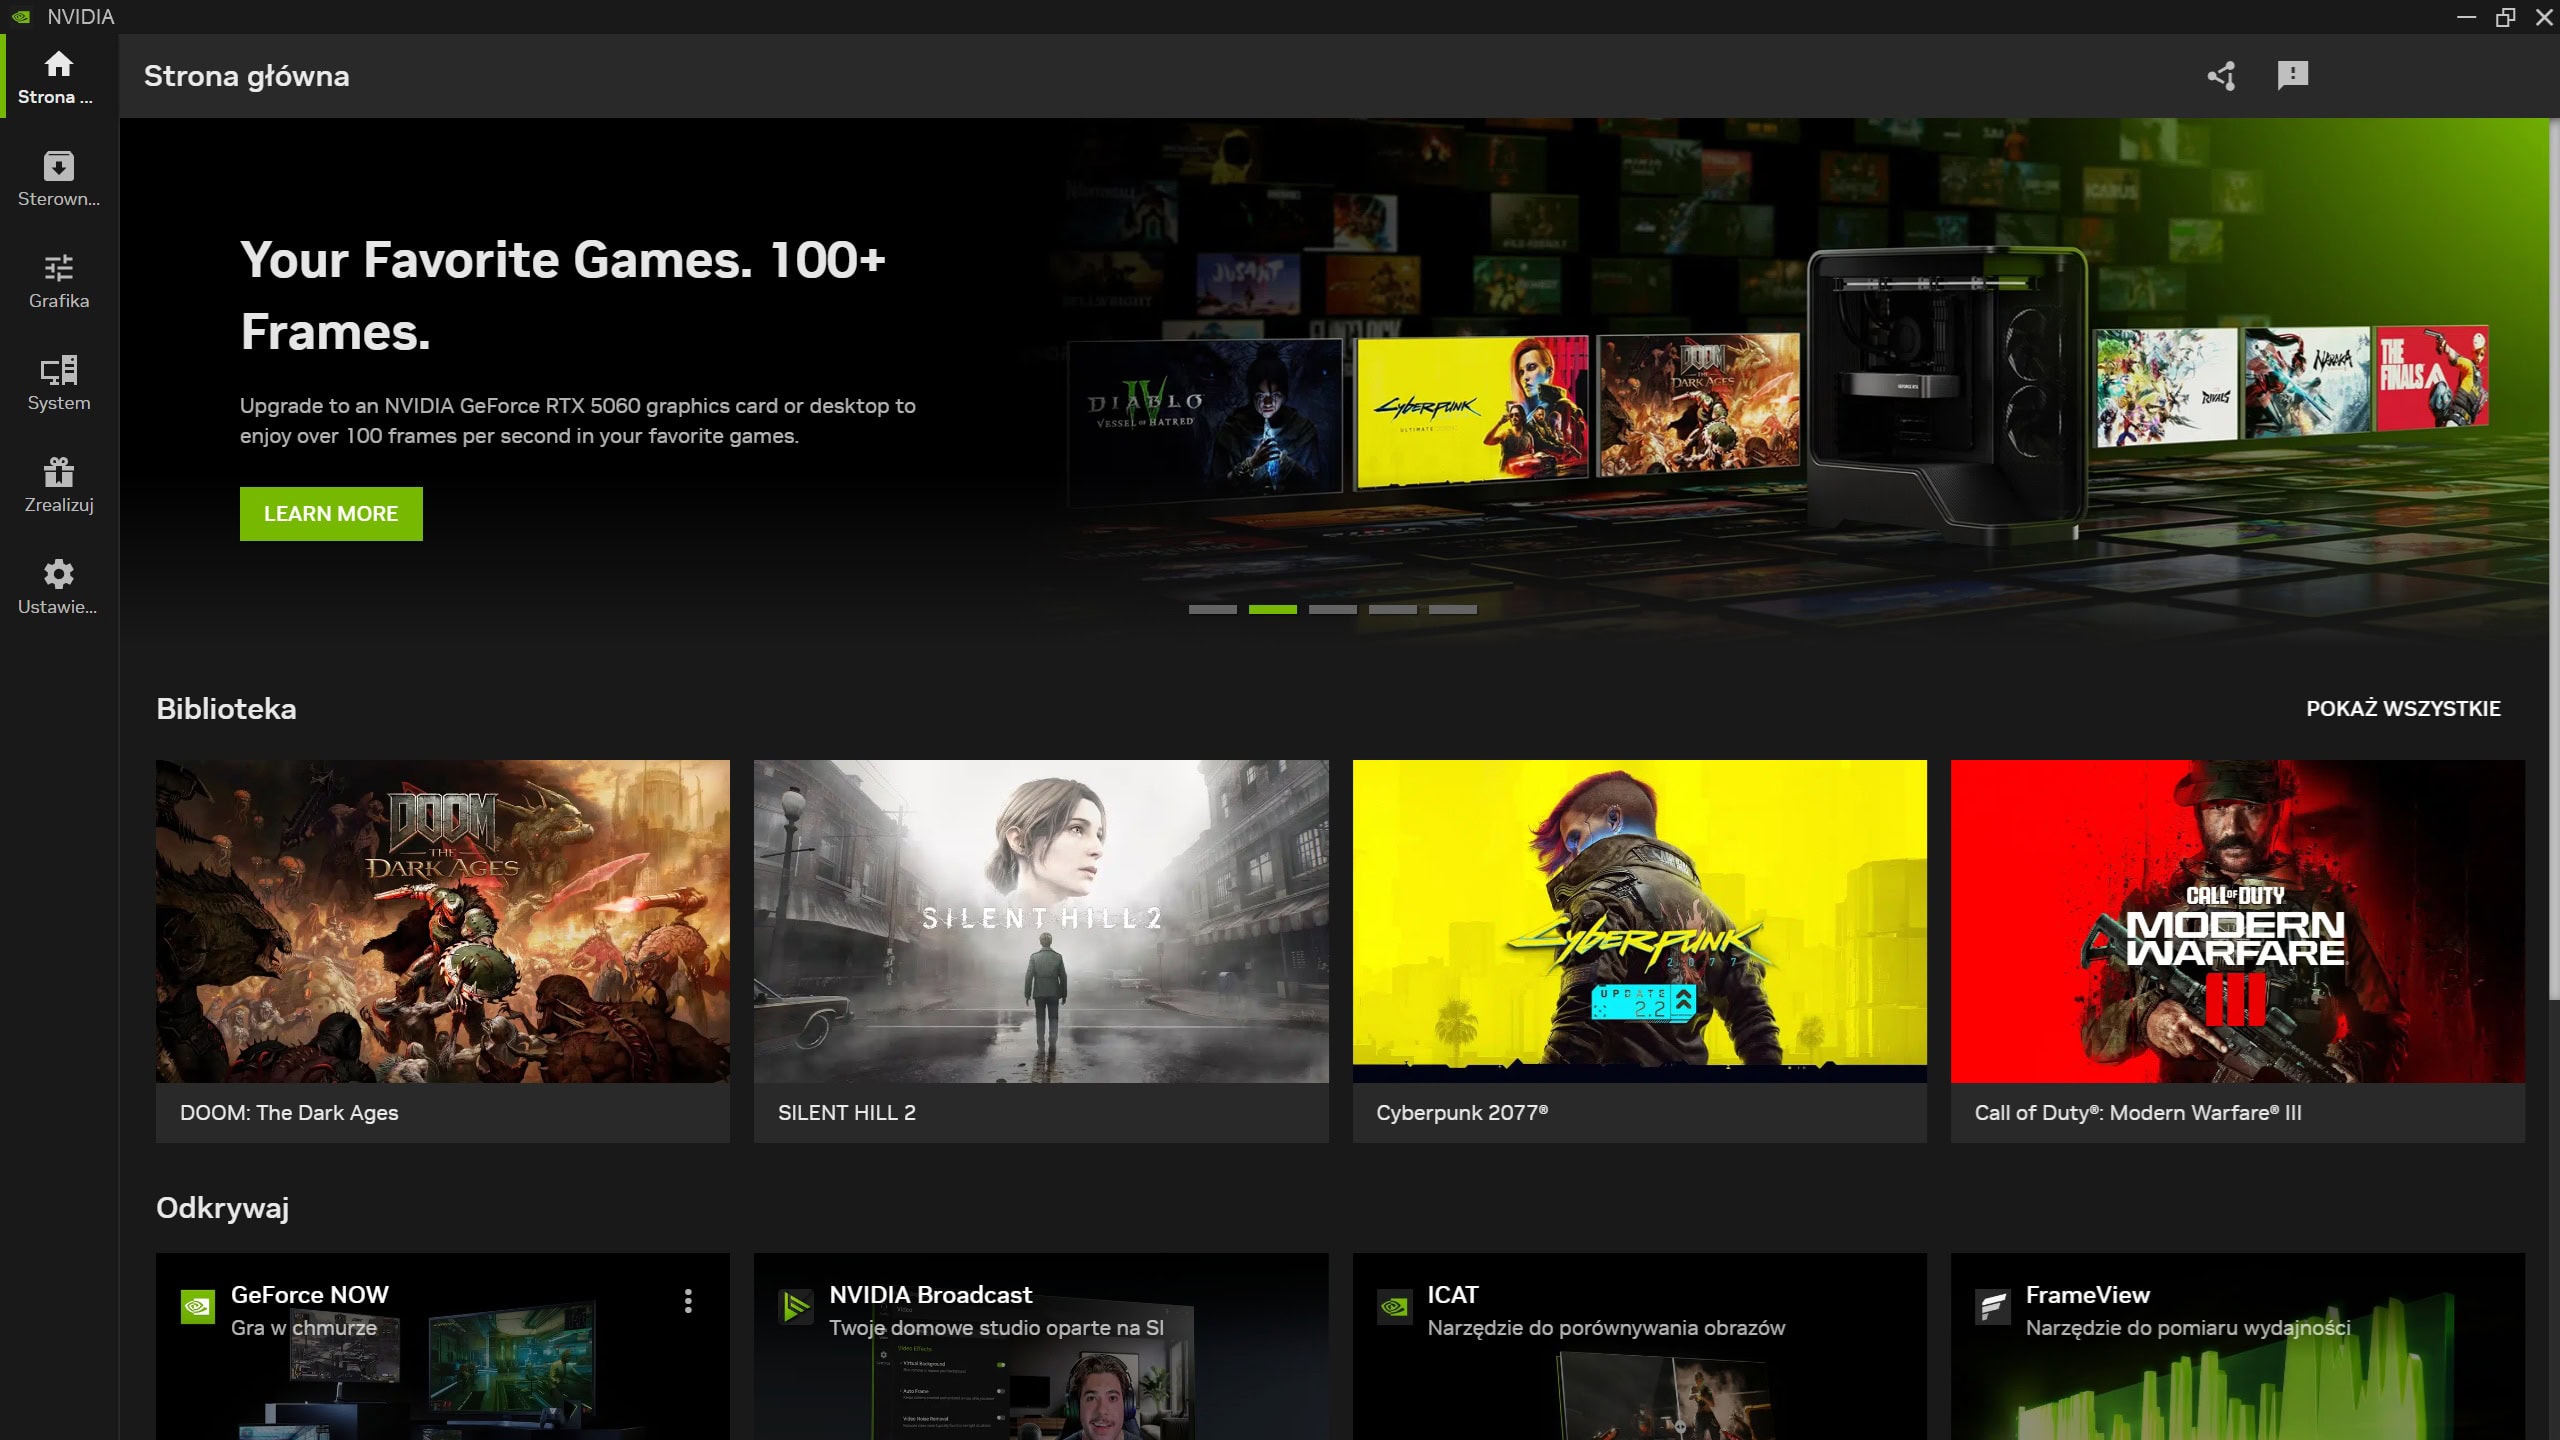Click the share icon in the header

(2221, 76)
